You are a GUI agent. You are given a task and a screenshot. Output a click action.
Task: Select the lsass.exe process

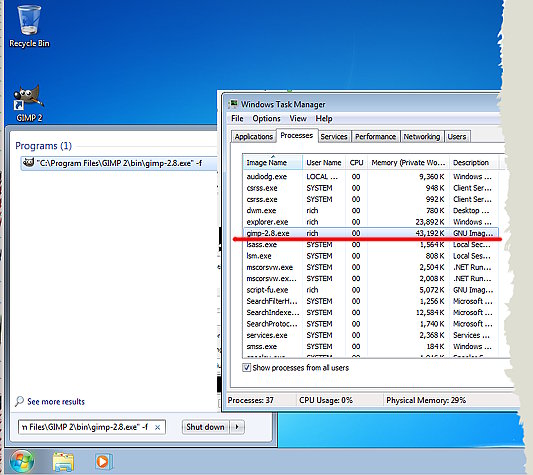[371, 244]
